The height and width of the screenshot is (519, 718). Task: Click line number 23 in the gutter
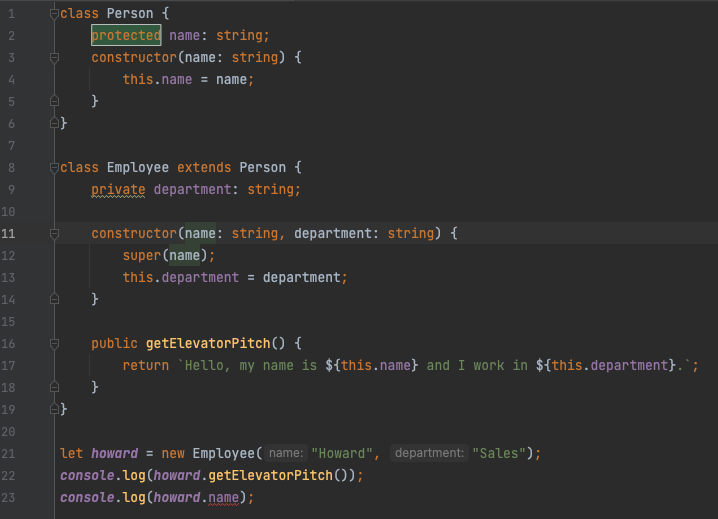[8, 497]
